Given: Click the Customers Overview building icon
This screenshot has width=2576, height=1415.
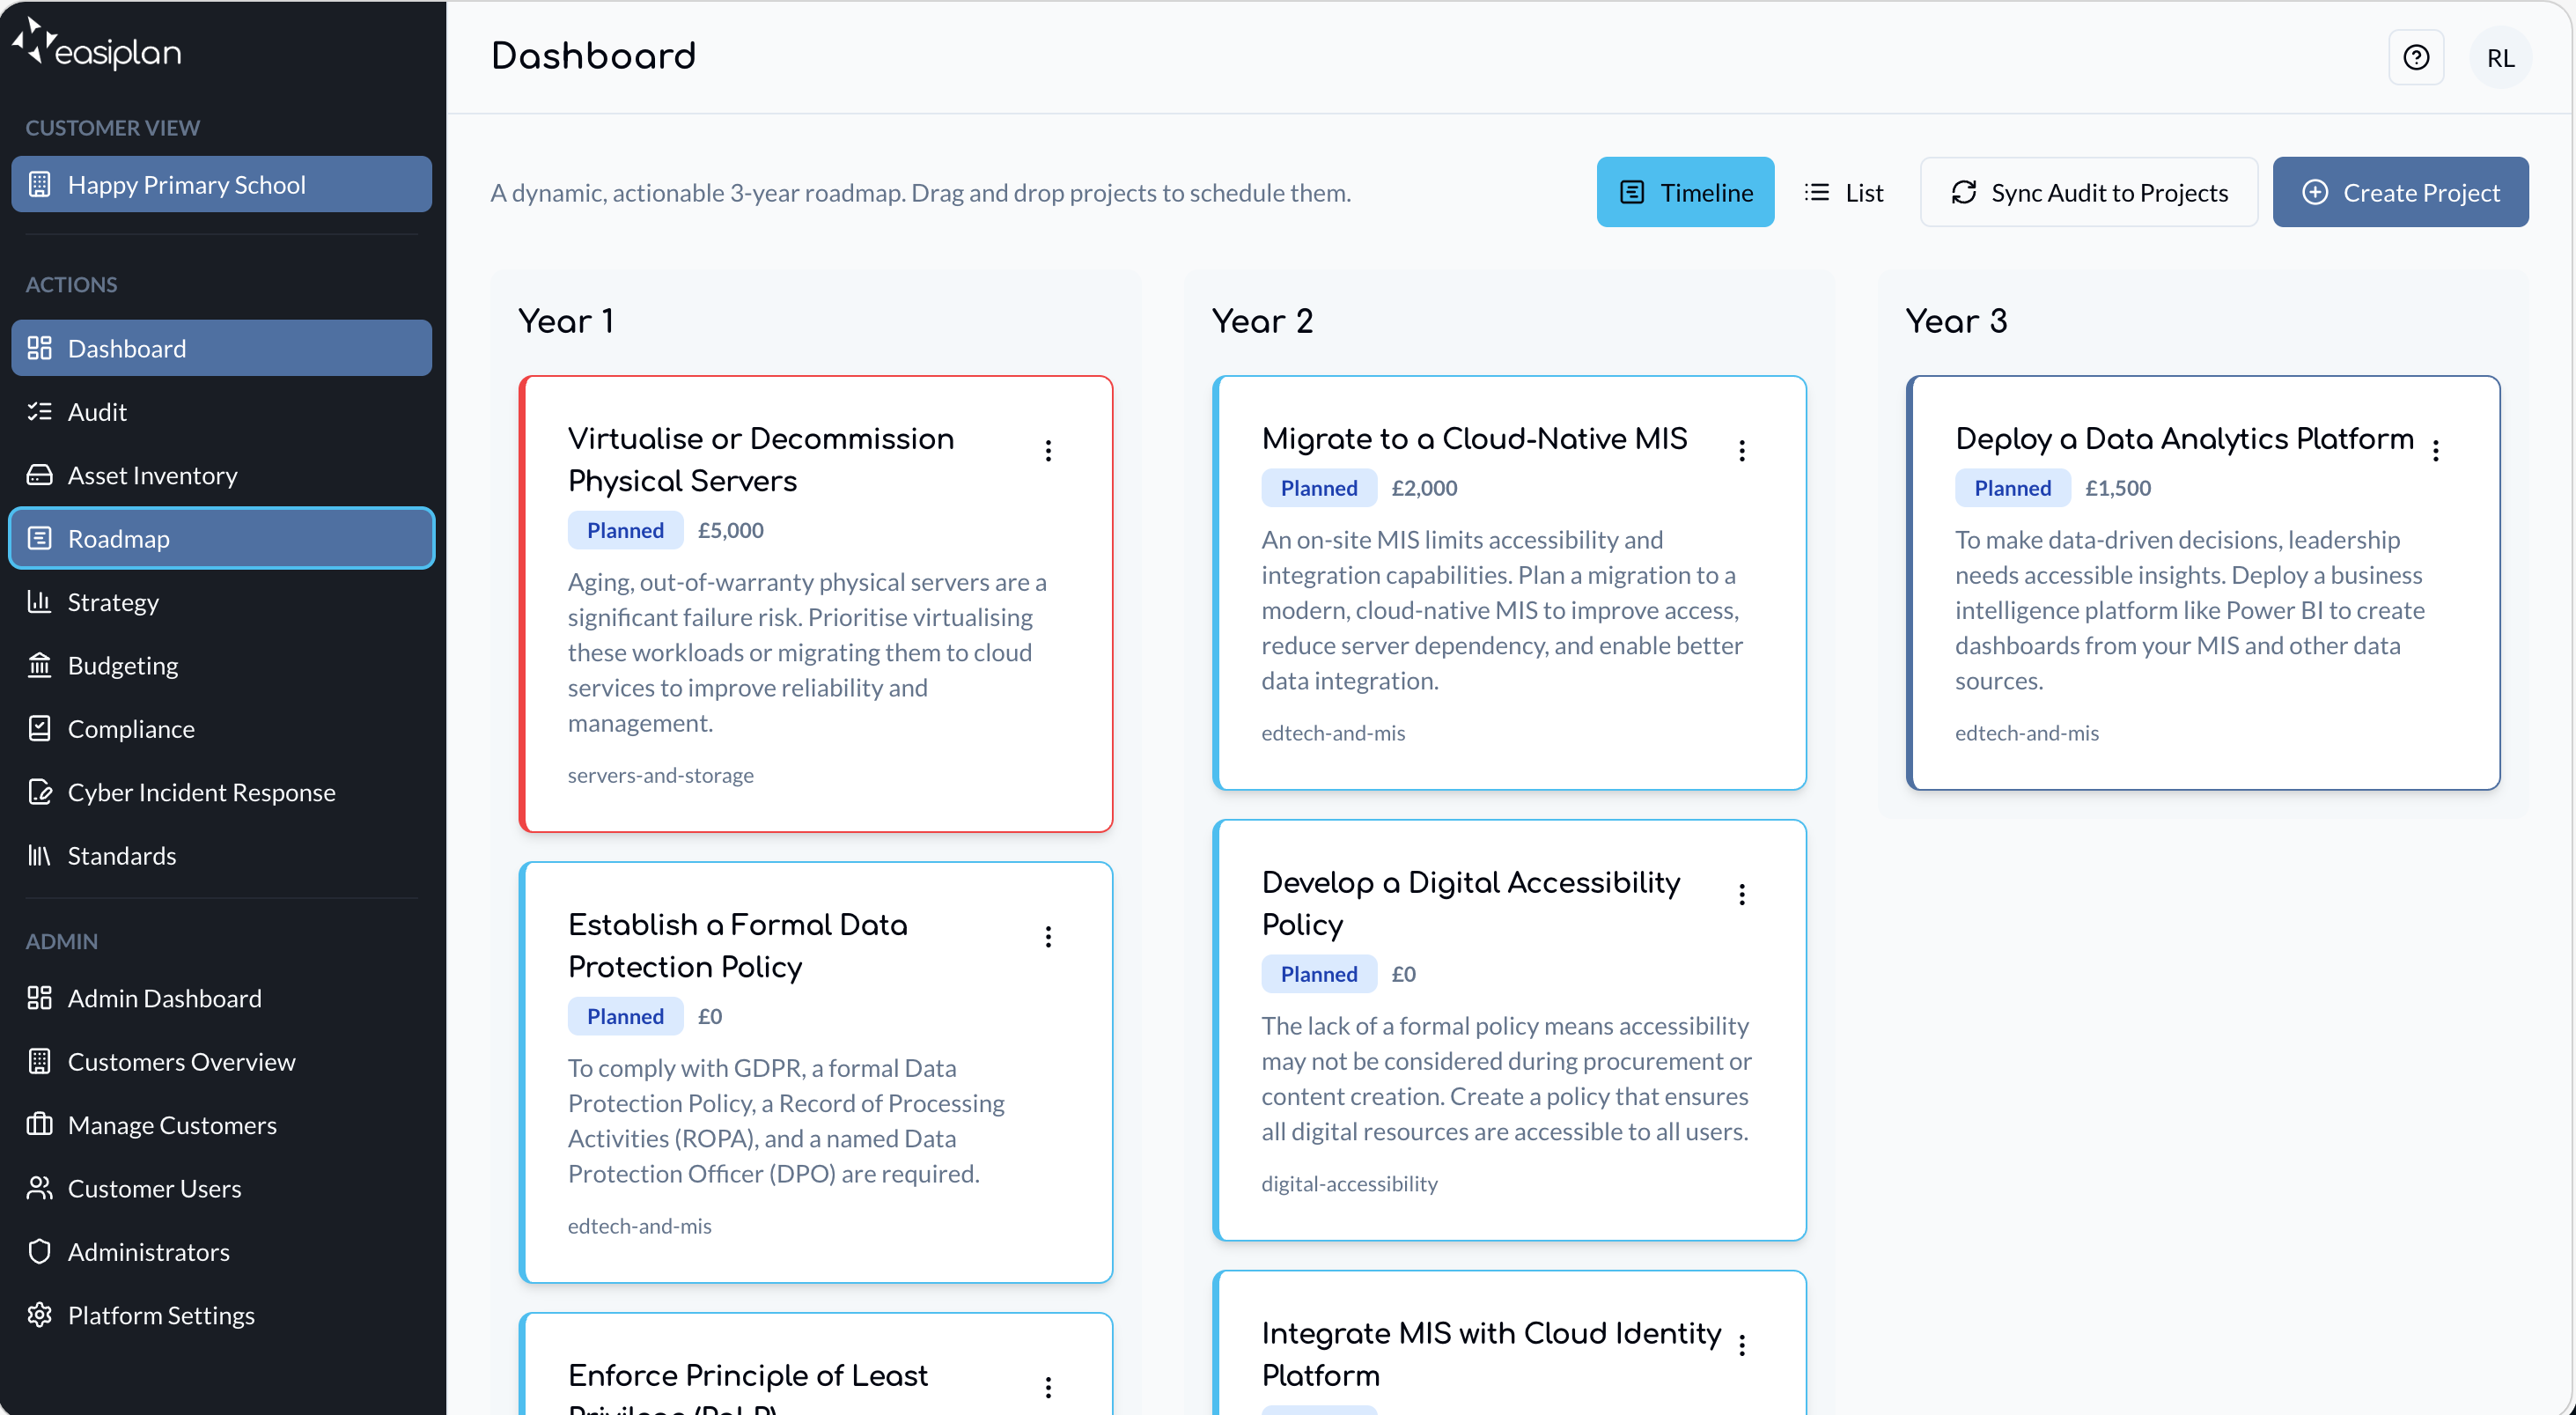Looking at the screenshot, I should click(x=39, y=1061).
